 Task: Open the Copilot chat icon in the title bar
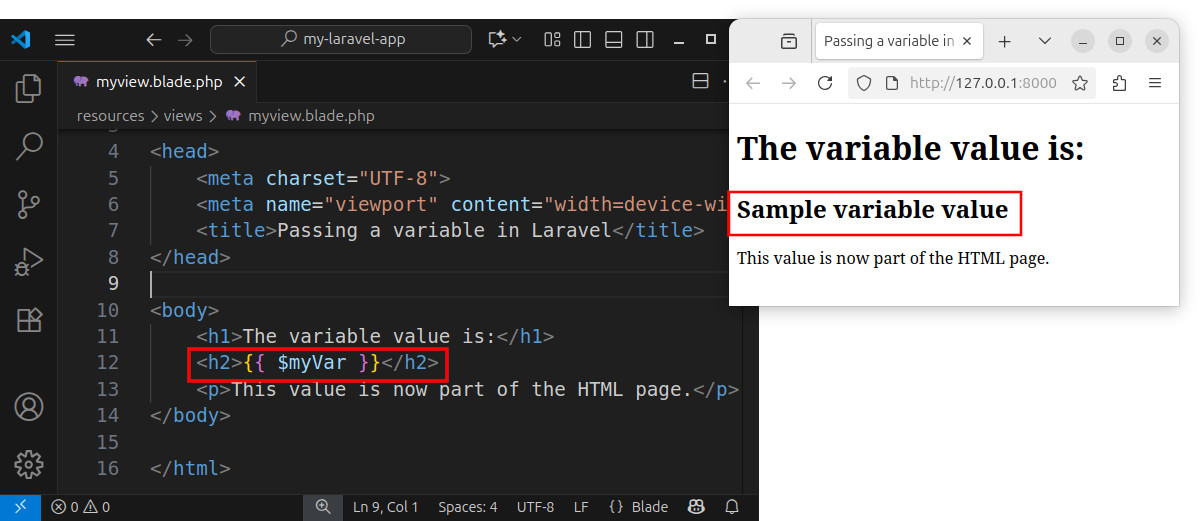[x=496, y=40]
